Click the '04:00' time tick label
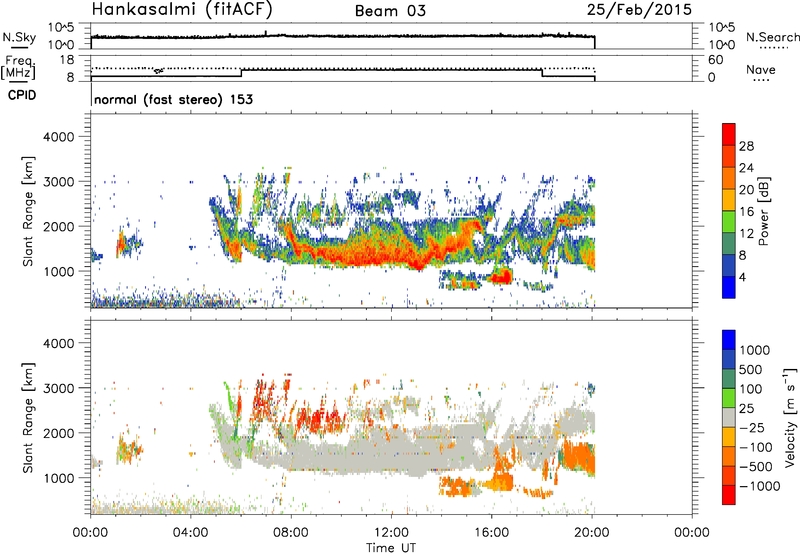The image size is (800, 554). pos(191,532)
